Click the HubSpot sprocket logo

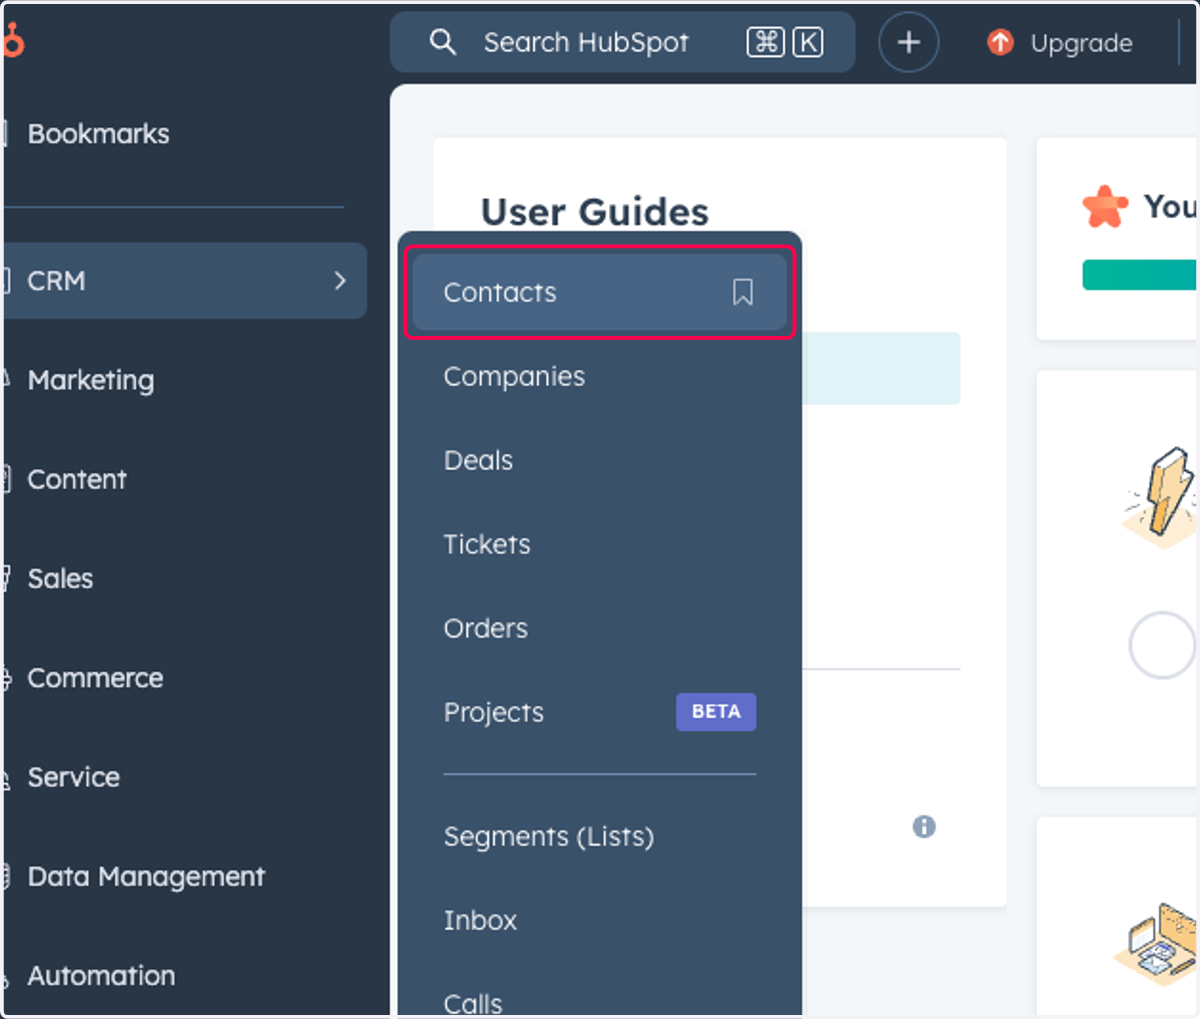[x=12, y=41]
